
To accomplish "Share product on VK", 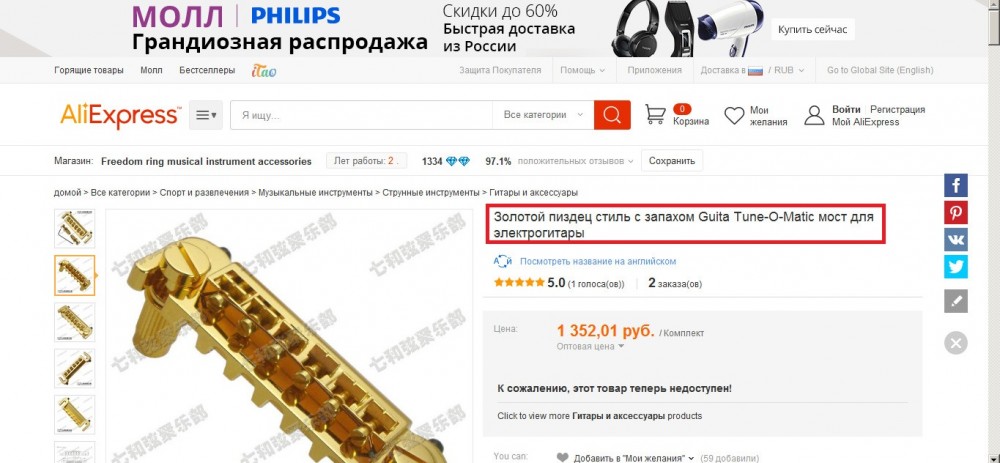I will (955, 240).
